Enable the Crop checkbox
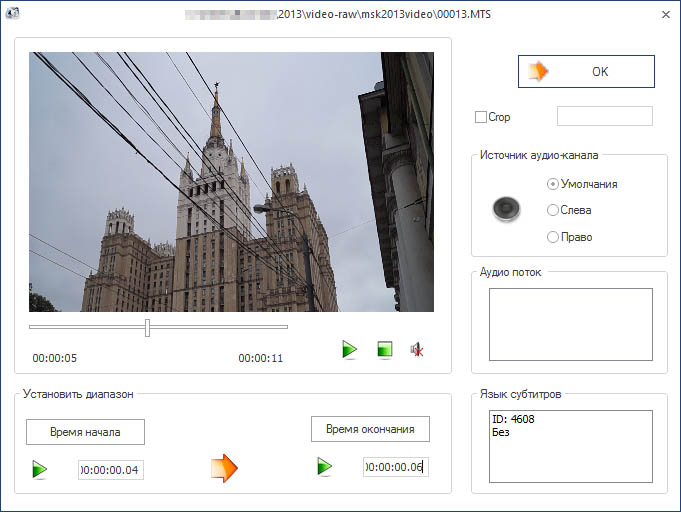The image size is (681, 512). pos(481,117)
